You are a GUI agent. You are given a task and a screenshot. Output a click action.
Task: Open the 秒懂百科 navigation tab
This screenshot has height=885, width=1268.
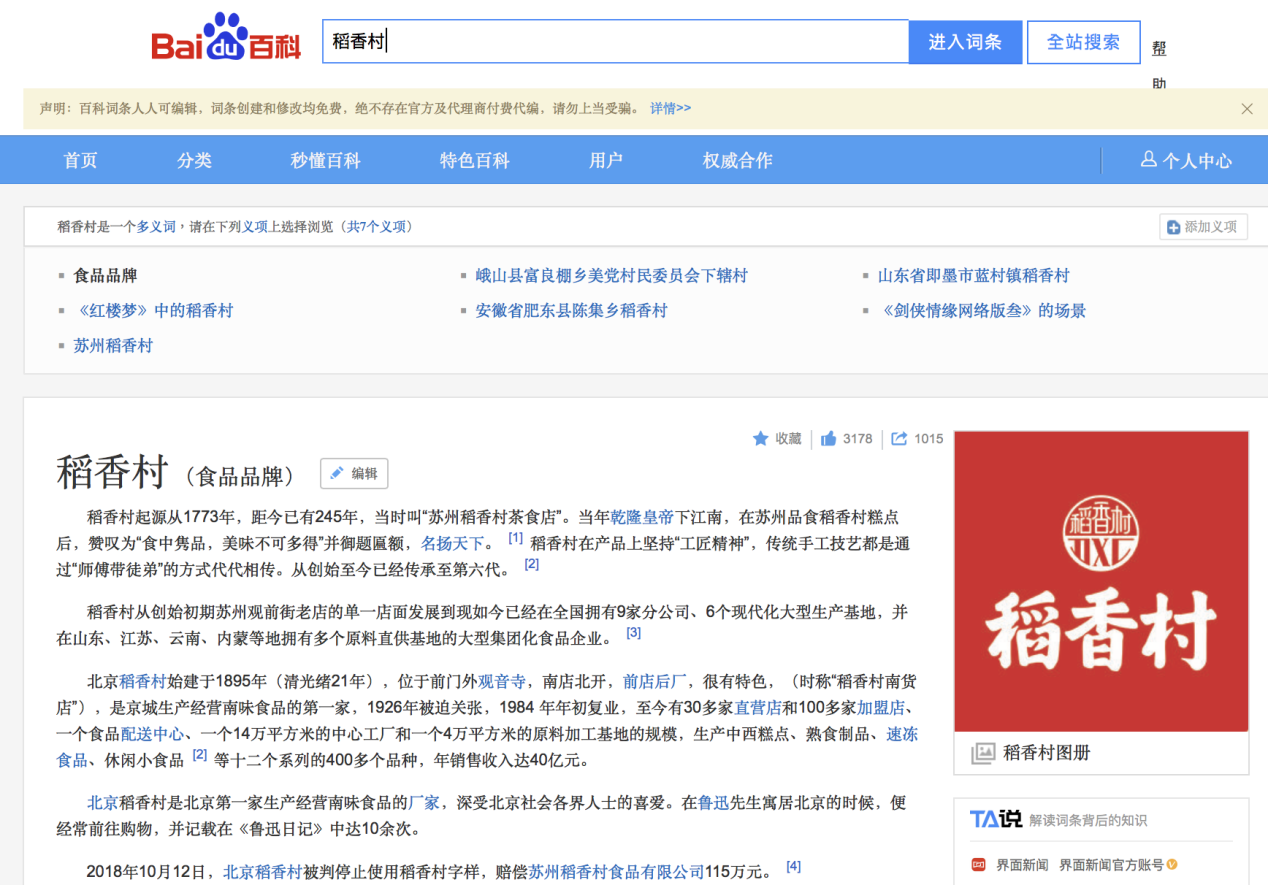(326, 160)
